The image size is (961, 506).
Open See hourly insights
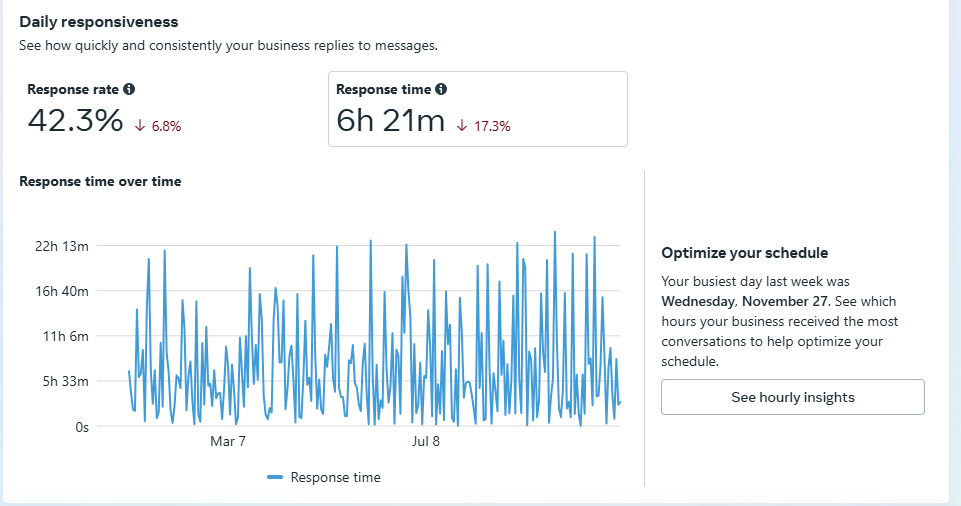(792, 397)
